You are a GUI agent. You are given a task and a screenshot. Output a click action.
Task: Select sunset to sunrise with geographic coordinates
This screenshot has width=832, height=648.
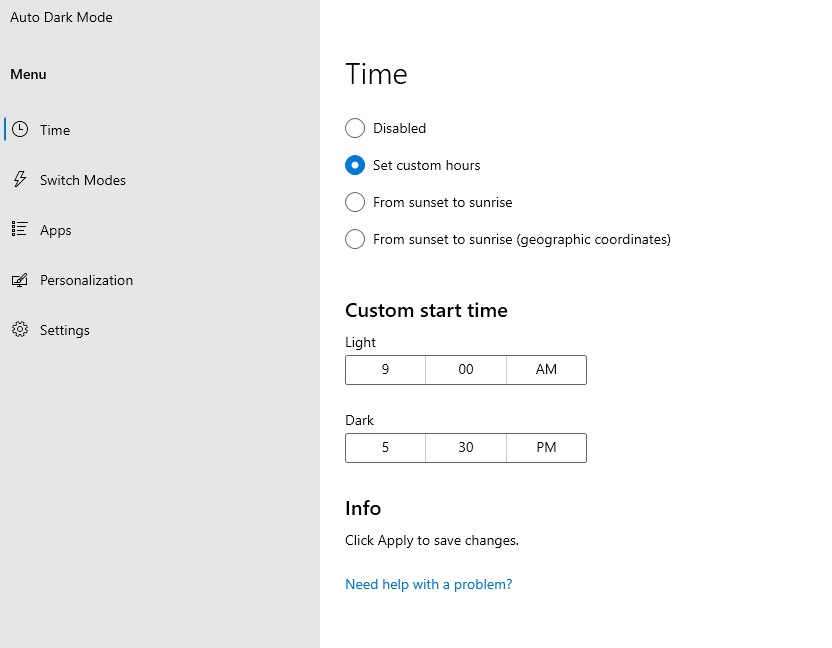(x=355, y=239)
